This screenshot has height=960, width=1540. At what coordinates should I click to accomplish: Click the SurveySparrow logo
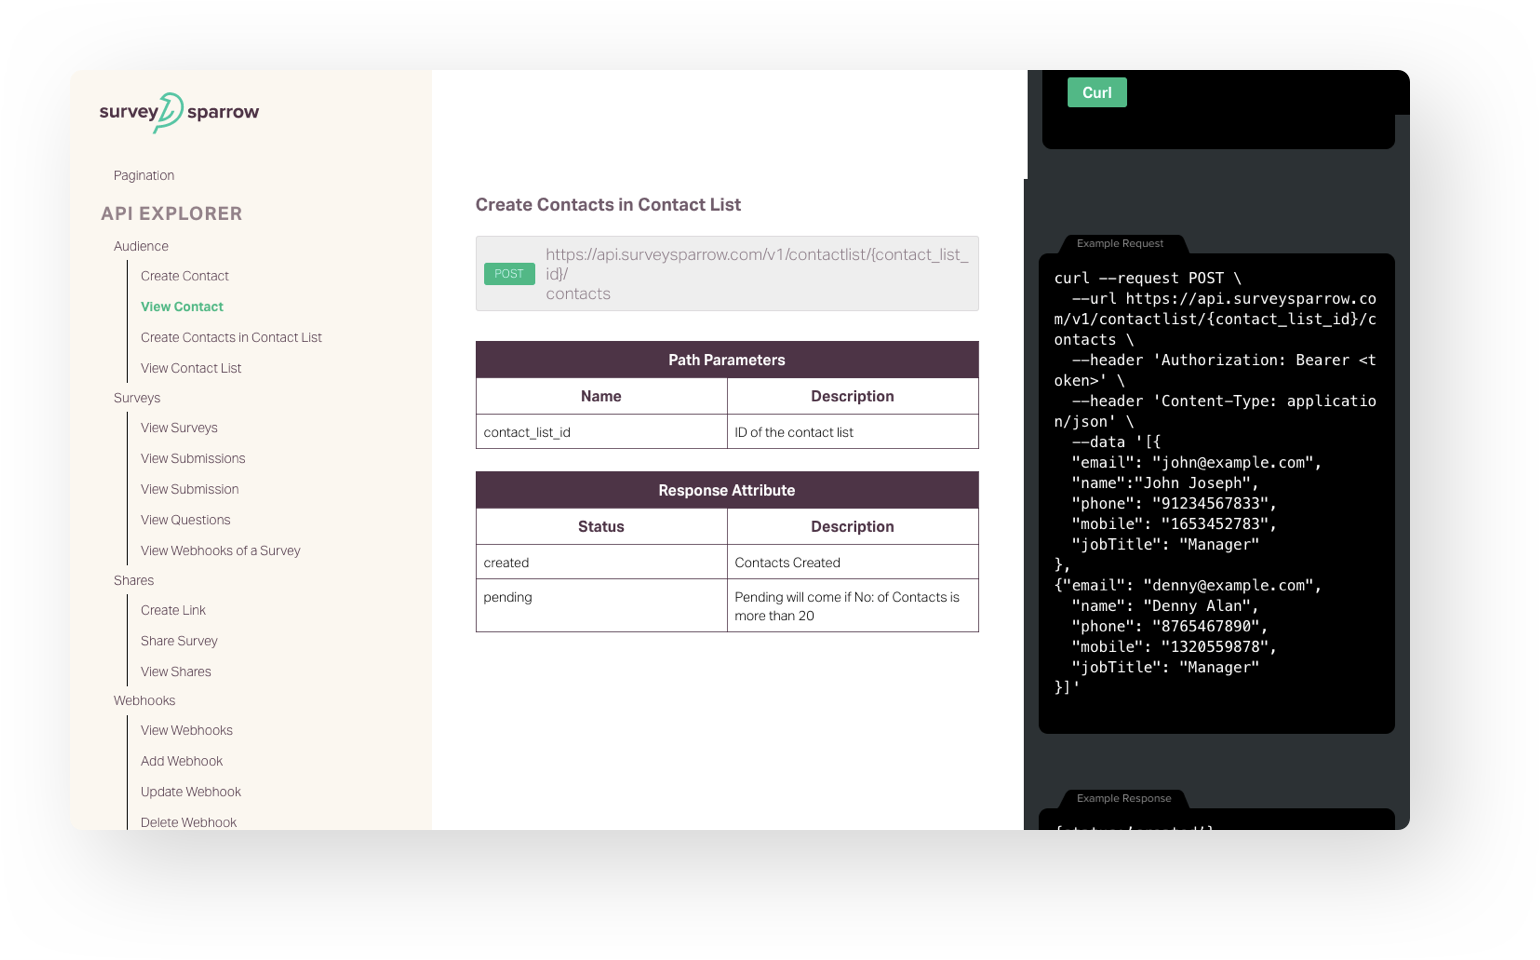point(178,111)
